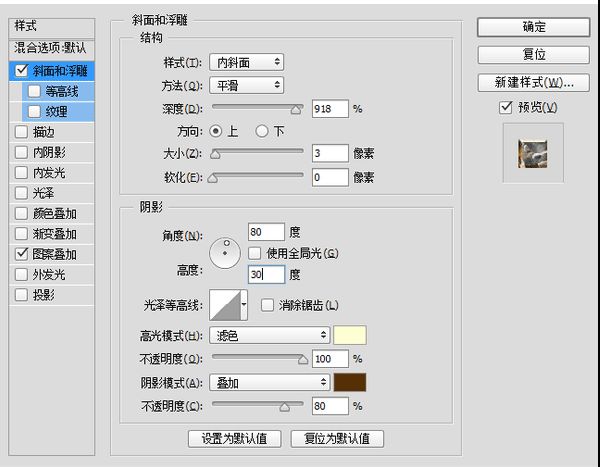Open the 阴影模式 dropdown showing 叠加

pyautogui.click(x=269, y=382)
